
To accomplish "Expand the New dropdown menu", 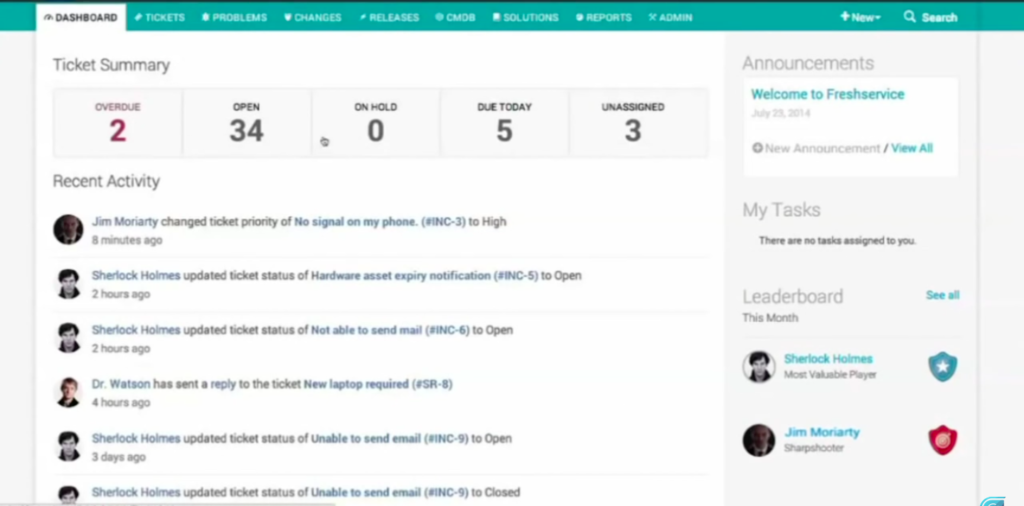I will pyautogui.click(x=860, y=18).
